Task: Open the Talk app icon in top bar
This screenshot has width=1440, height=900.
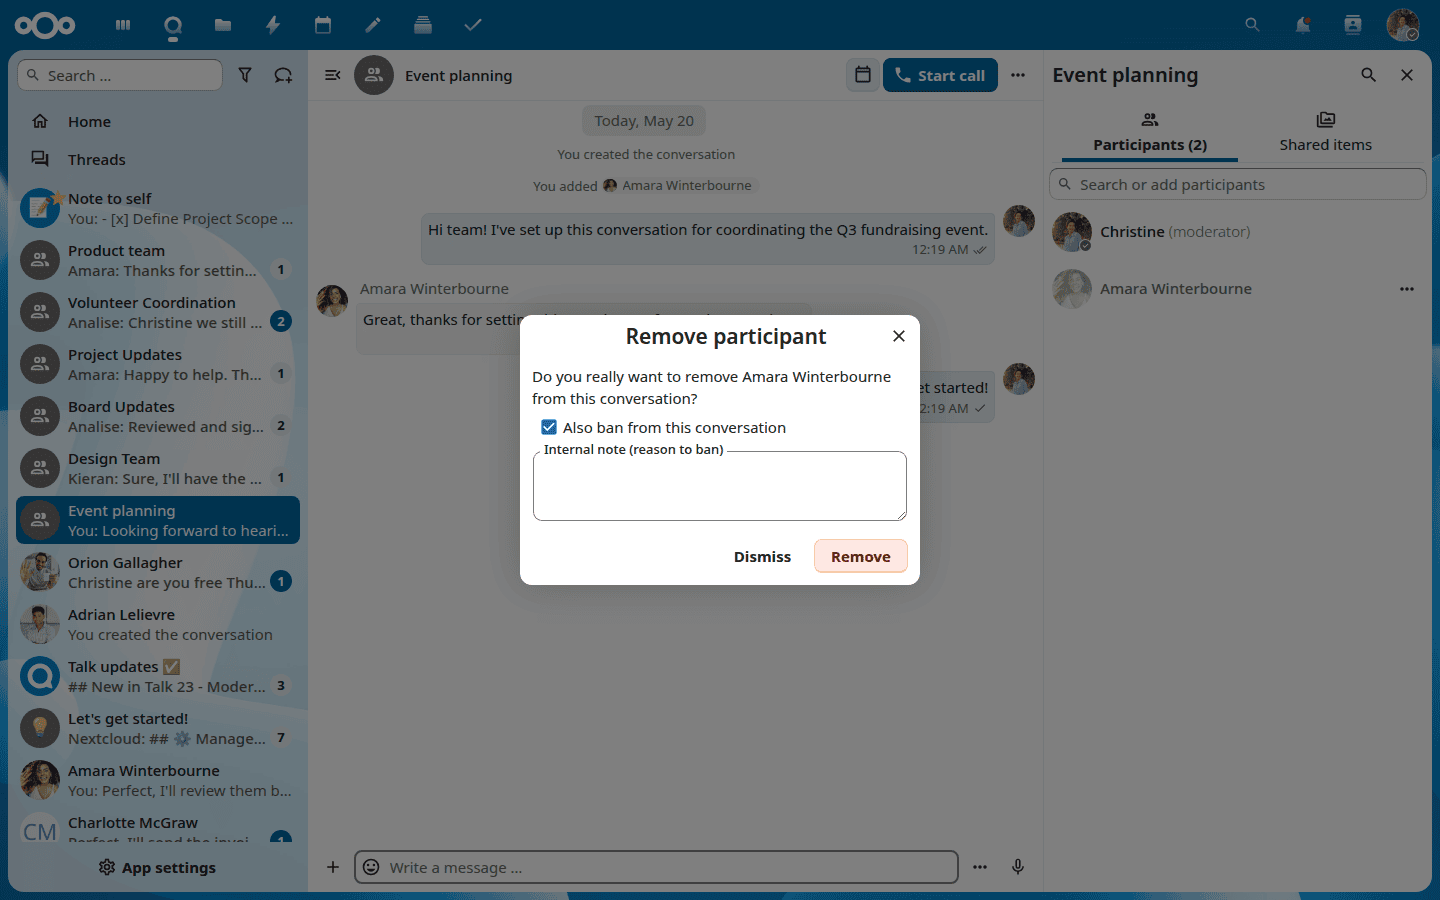Action: pyautogui.click(x=173, y=25)
